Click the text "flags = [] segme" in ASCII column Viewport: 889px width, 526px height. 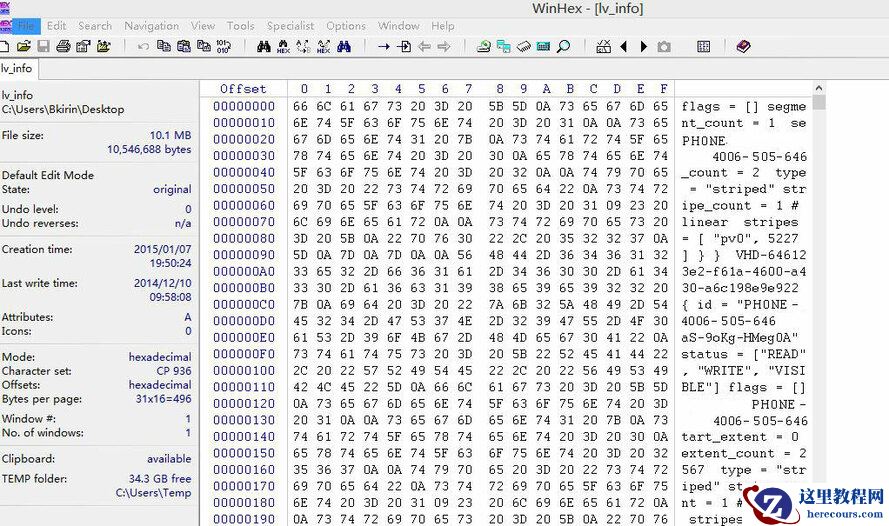pos(743,107)
